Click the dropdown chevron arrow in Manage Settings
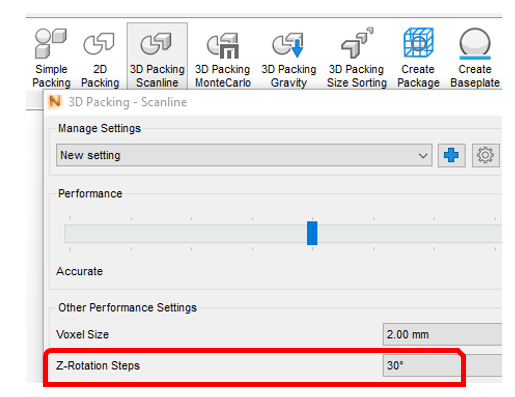This screenshot has height=397, width=515. tap(423, 156)
